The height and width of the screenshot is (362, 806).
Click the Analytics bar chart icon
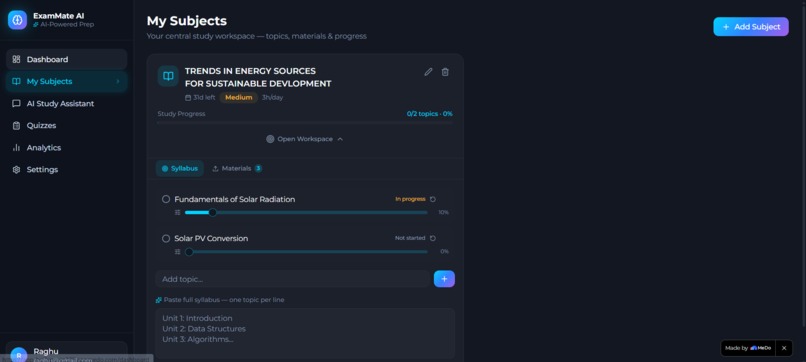coord(16,148)
